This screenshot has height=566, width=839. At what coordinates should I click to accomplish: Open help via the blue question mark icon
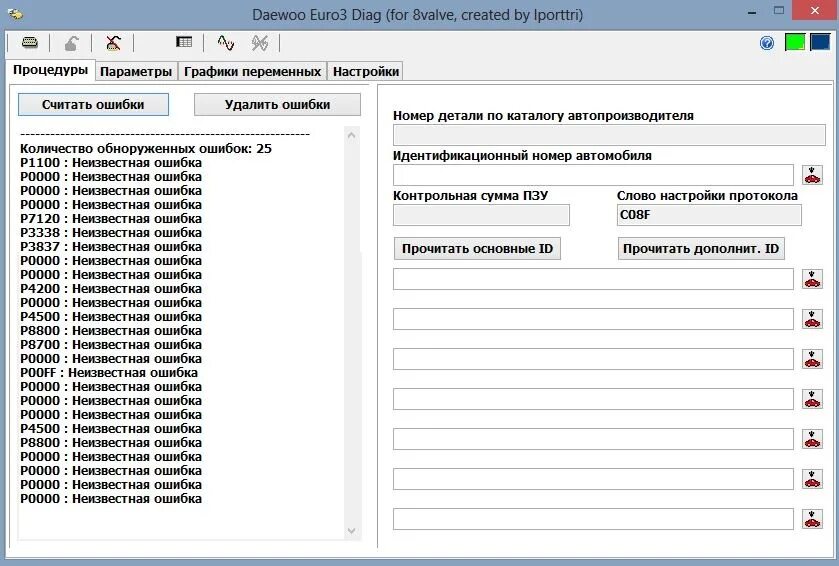[x=767, y=43]
